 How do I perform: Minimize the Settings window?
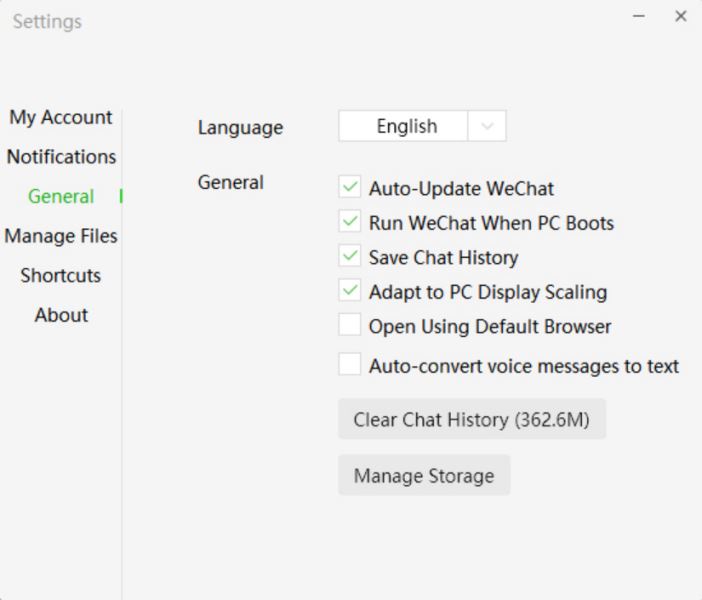(639, 17)
